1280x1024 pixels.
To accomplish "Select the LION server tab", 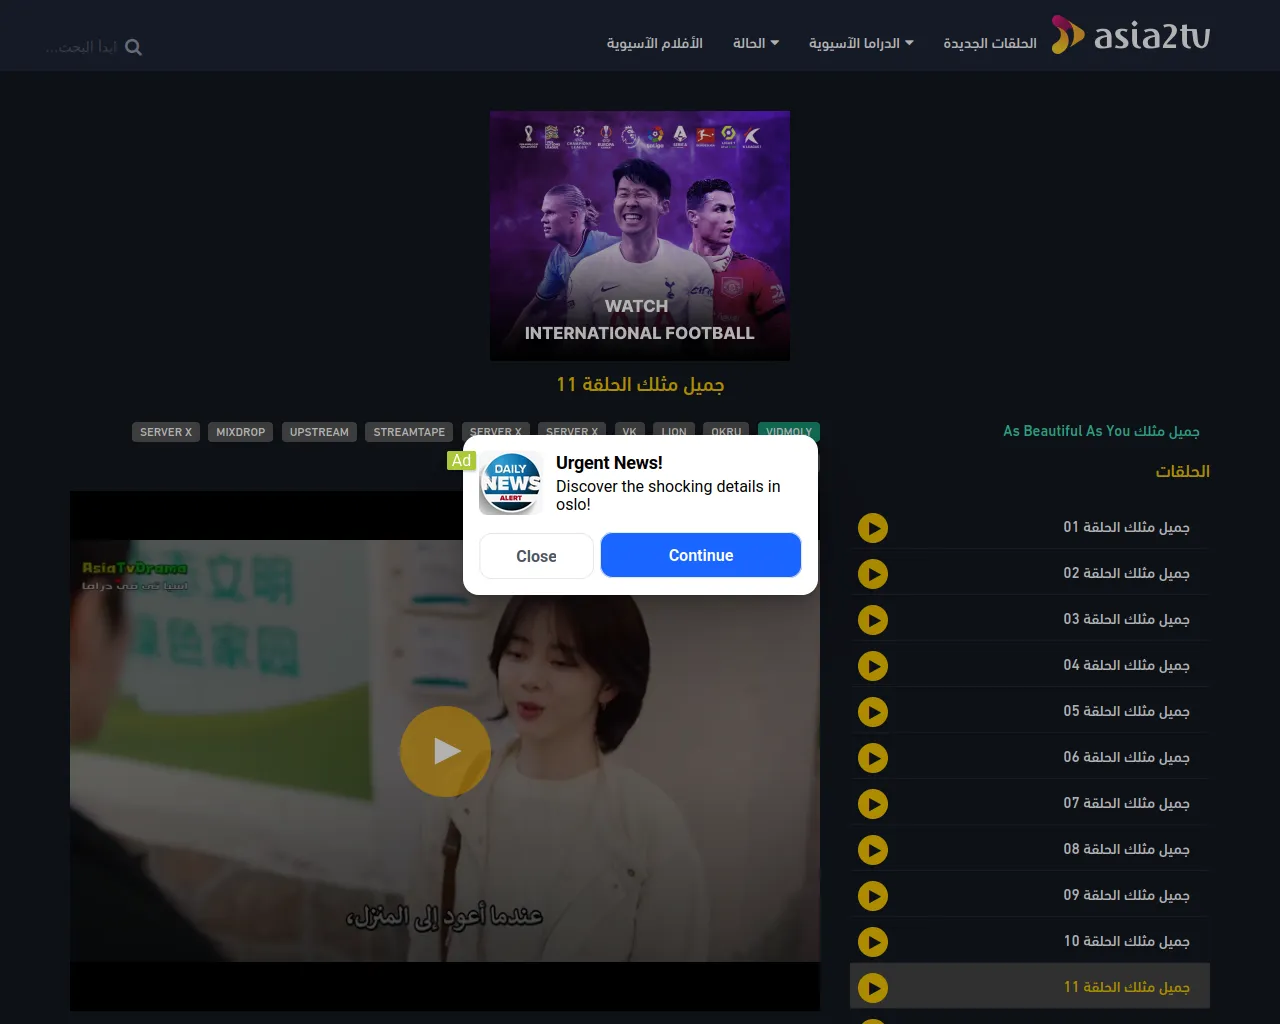I will click(674, 430).
